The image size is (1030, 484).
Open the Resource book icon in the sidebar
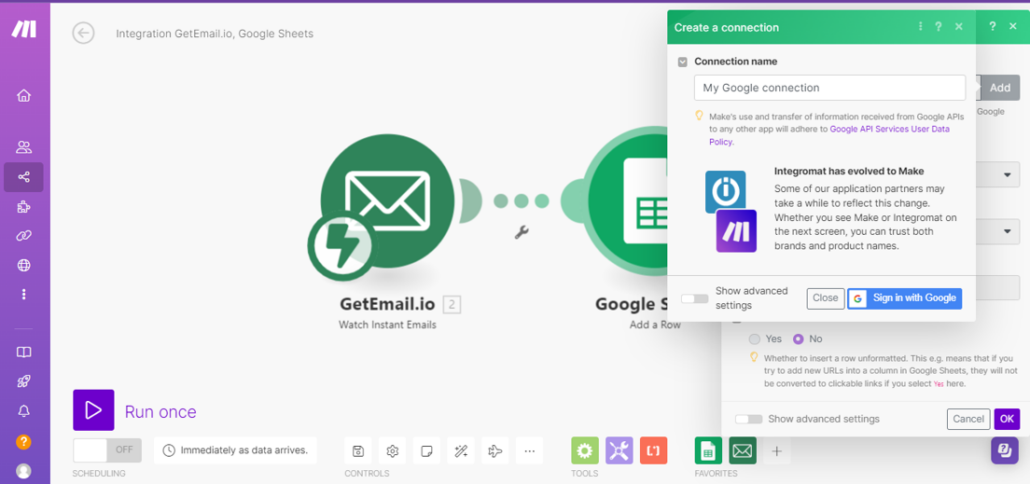click(24, 353)
